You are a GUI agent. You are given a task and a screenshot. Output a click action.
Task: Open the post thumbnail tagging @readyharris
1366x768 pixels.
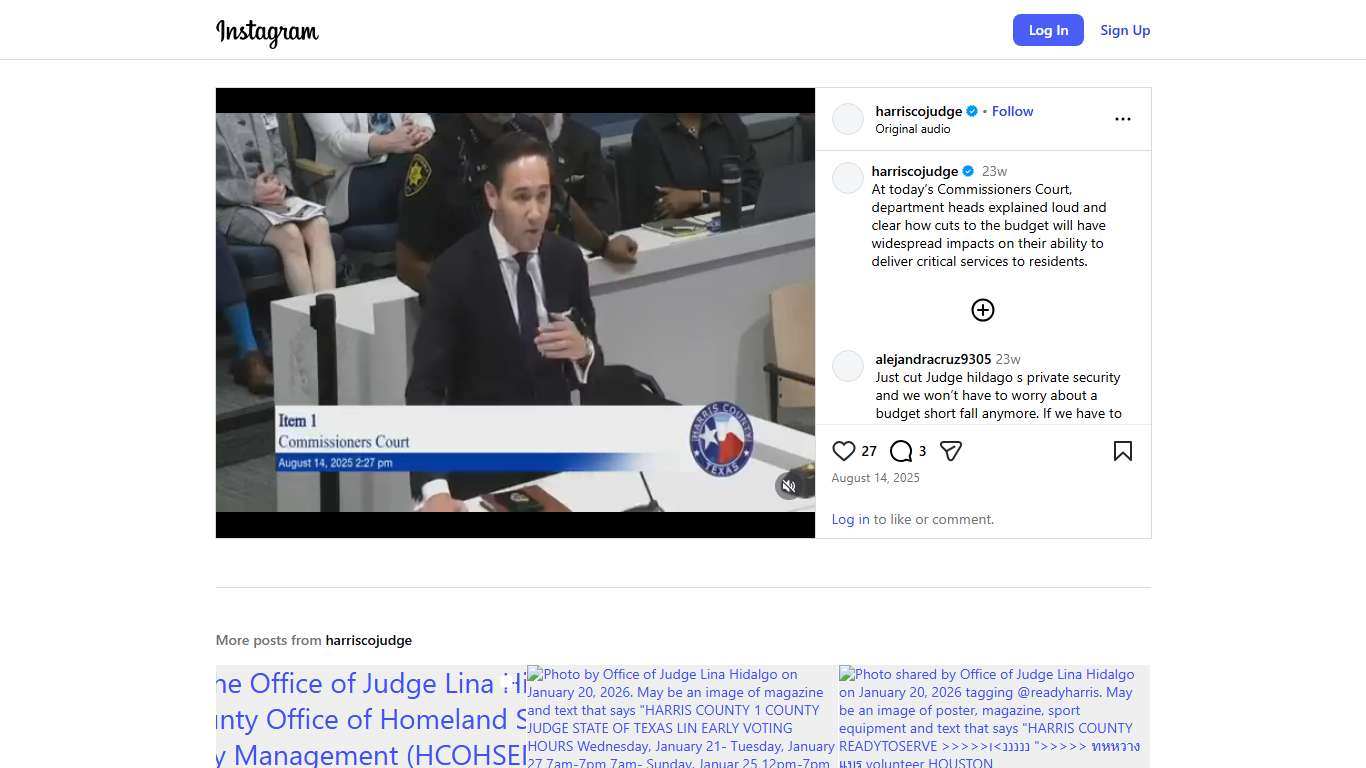993,716
